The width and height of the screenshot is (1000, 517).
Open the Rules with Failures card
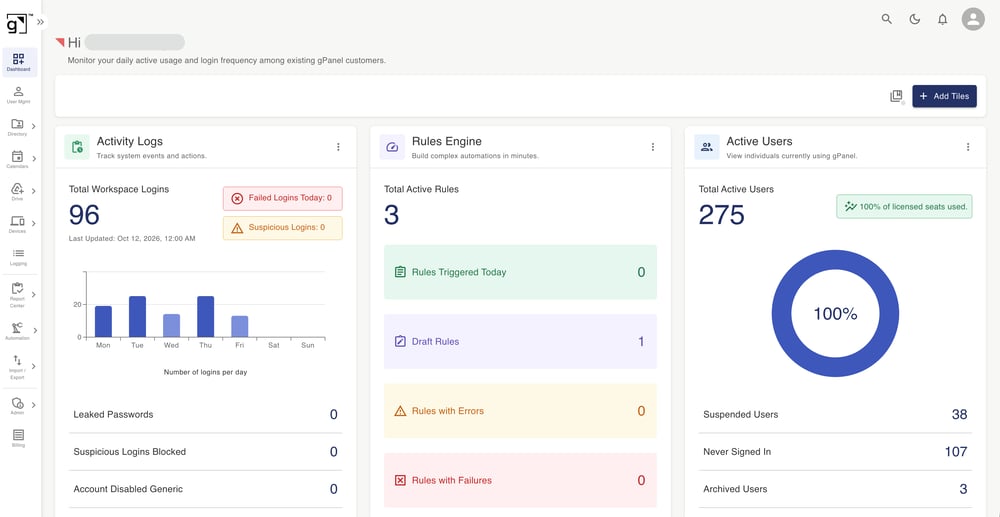[520, 481]
